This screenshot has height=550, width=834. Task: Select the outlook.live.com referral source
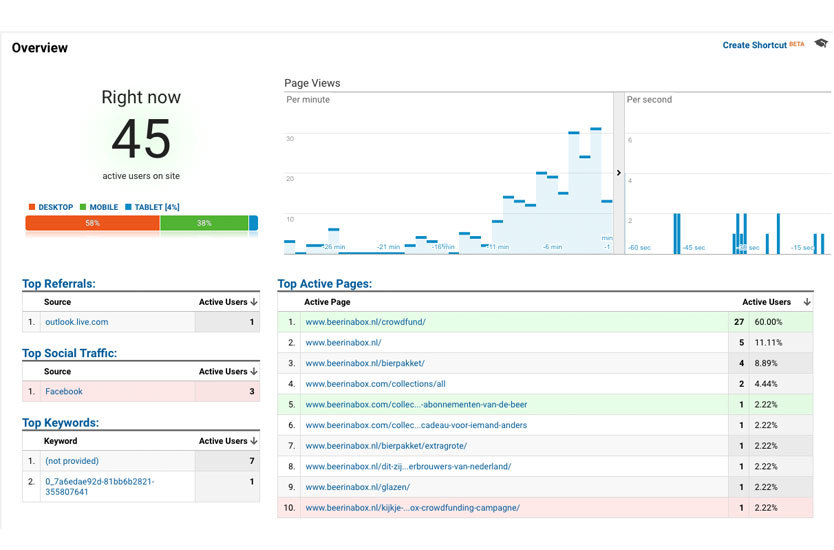pyautogui.click(x=76, y=322)
